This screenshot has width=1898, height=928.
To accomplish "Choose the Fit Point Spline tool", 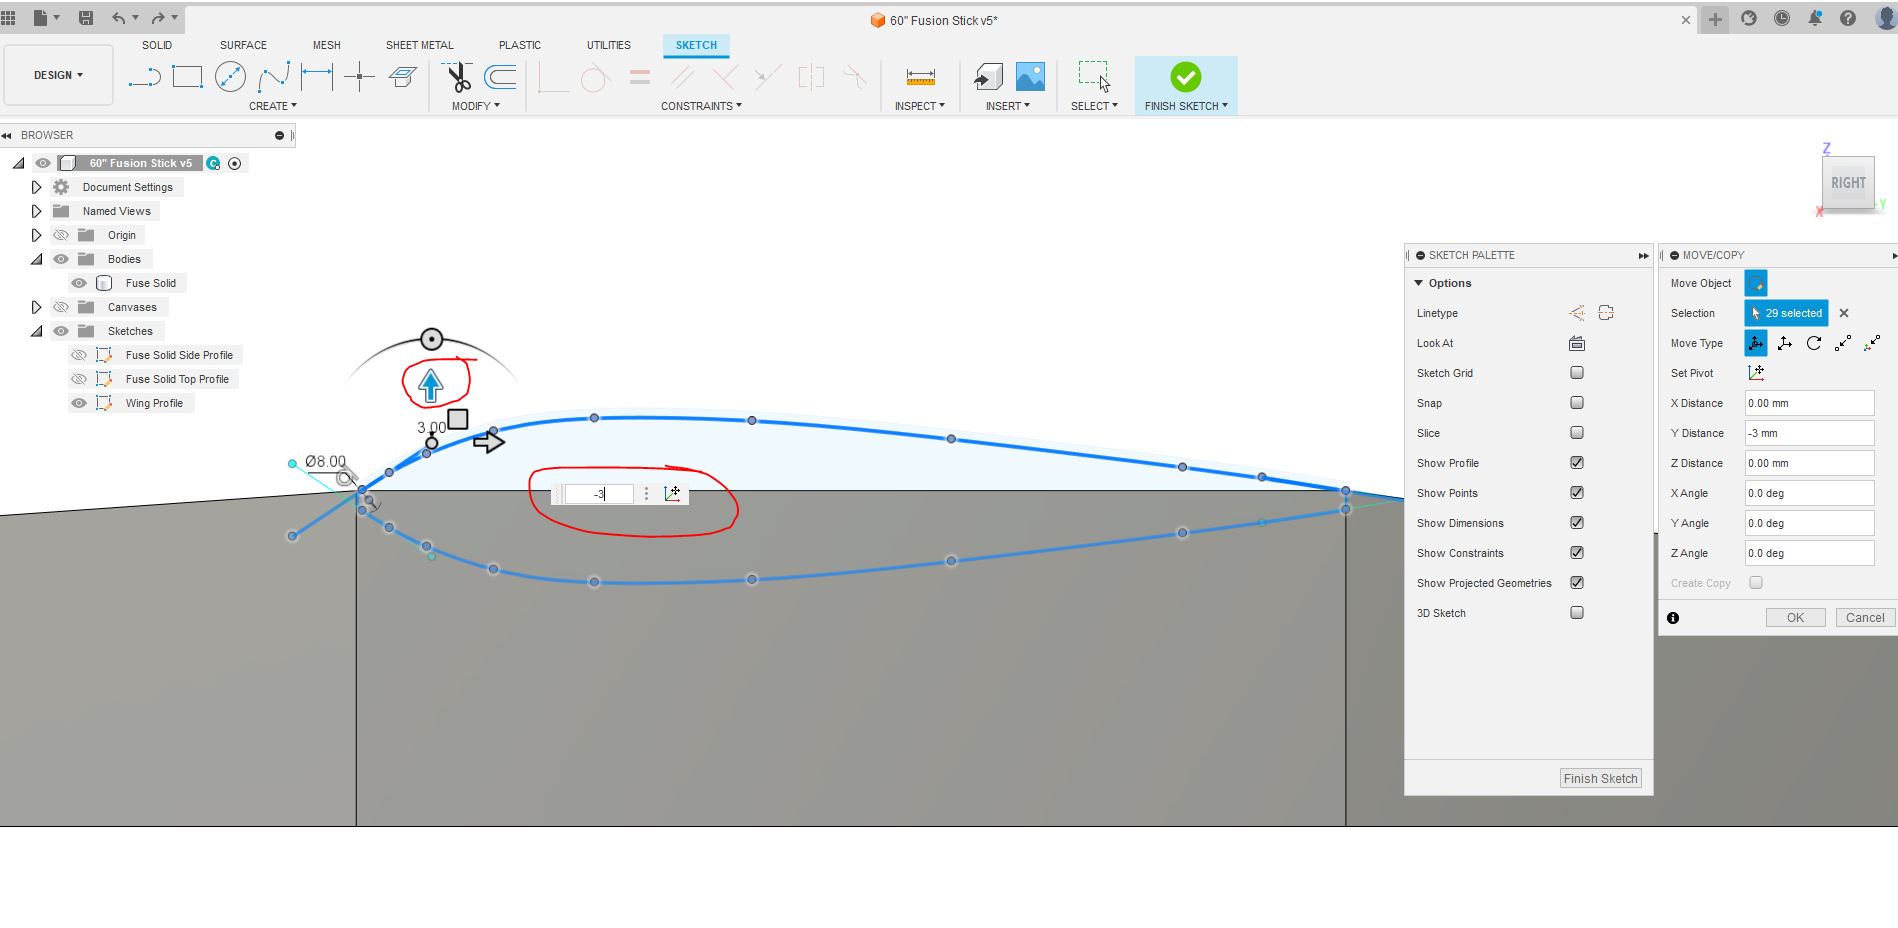I will (273, 77).
